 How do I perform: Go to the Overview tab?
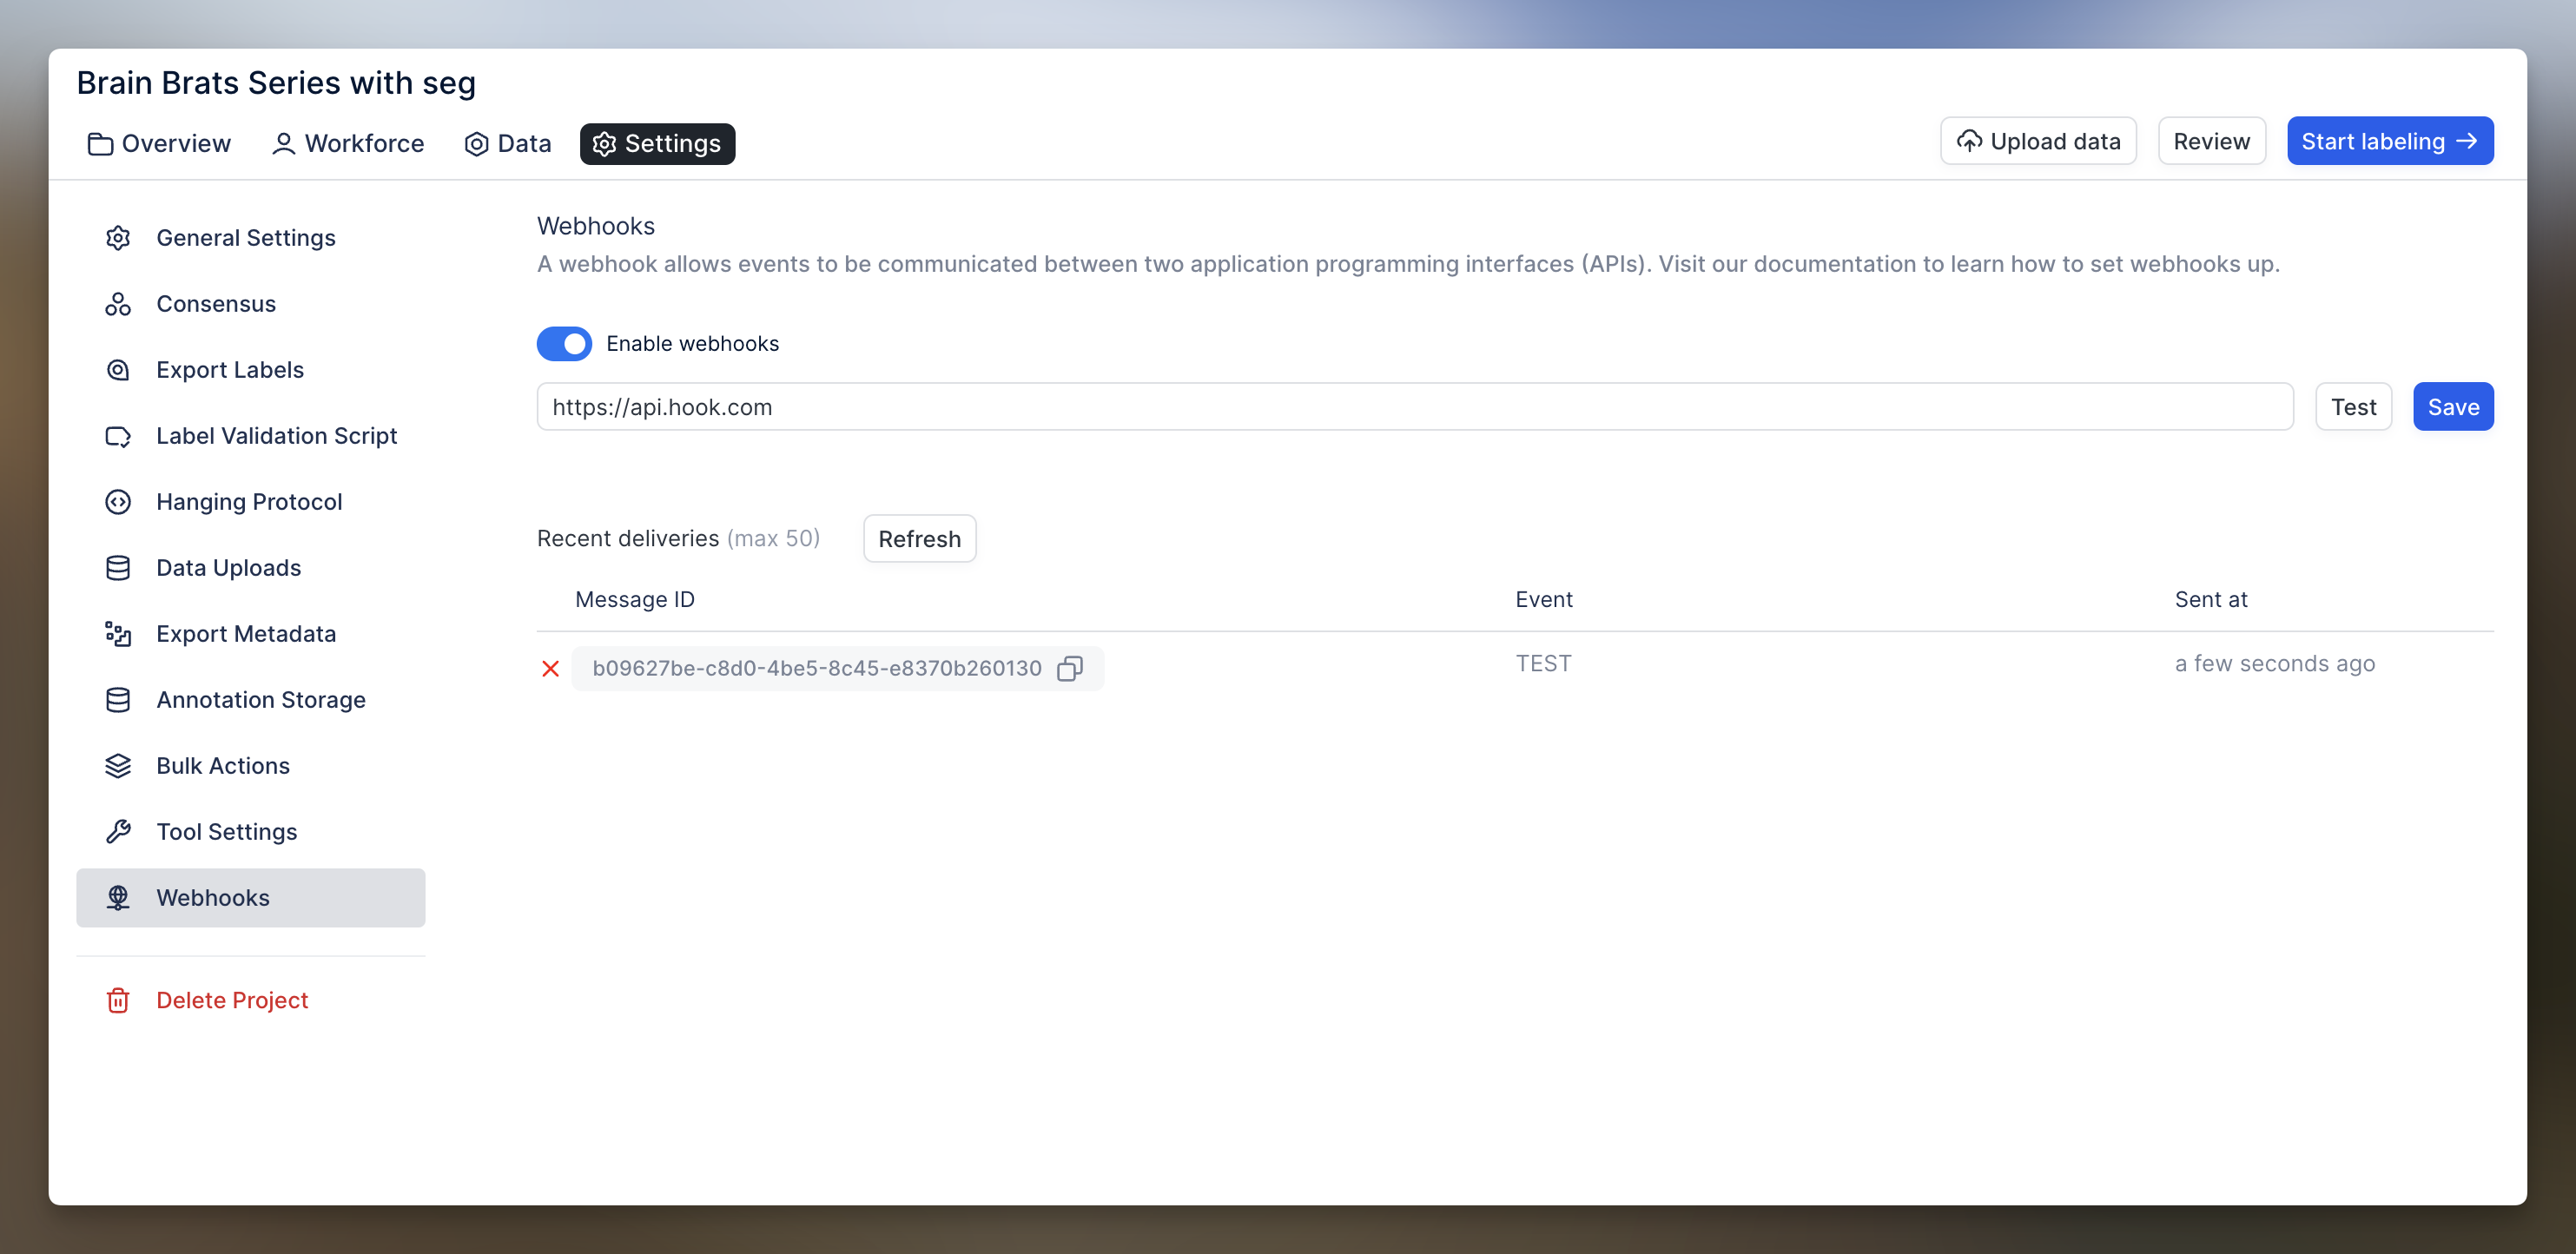point(160,144)
